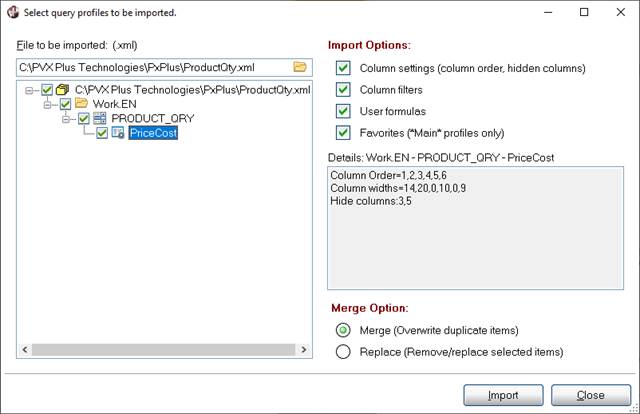Click the file path input field
This screenshot has height=414, width=640.
(x=150, y=67)
